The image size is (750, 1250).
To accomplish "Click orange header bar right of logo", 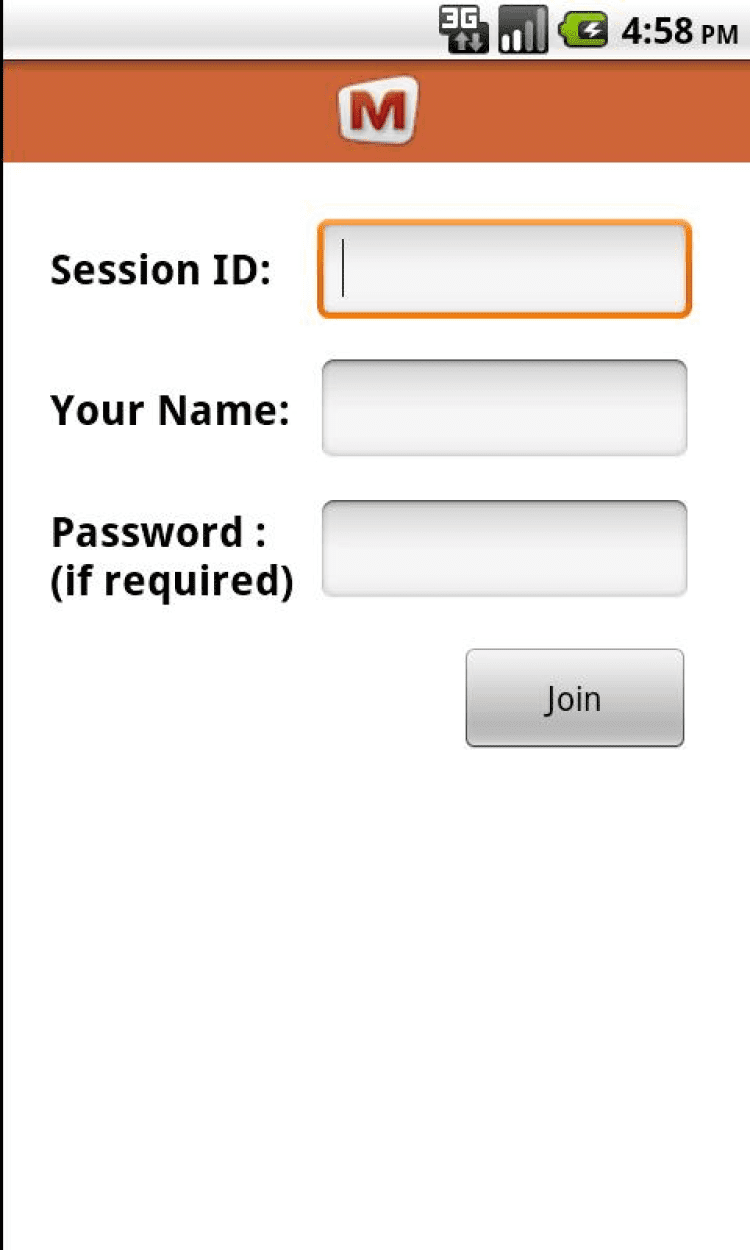I will point(590,111).
